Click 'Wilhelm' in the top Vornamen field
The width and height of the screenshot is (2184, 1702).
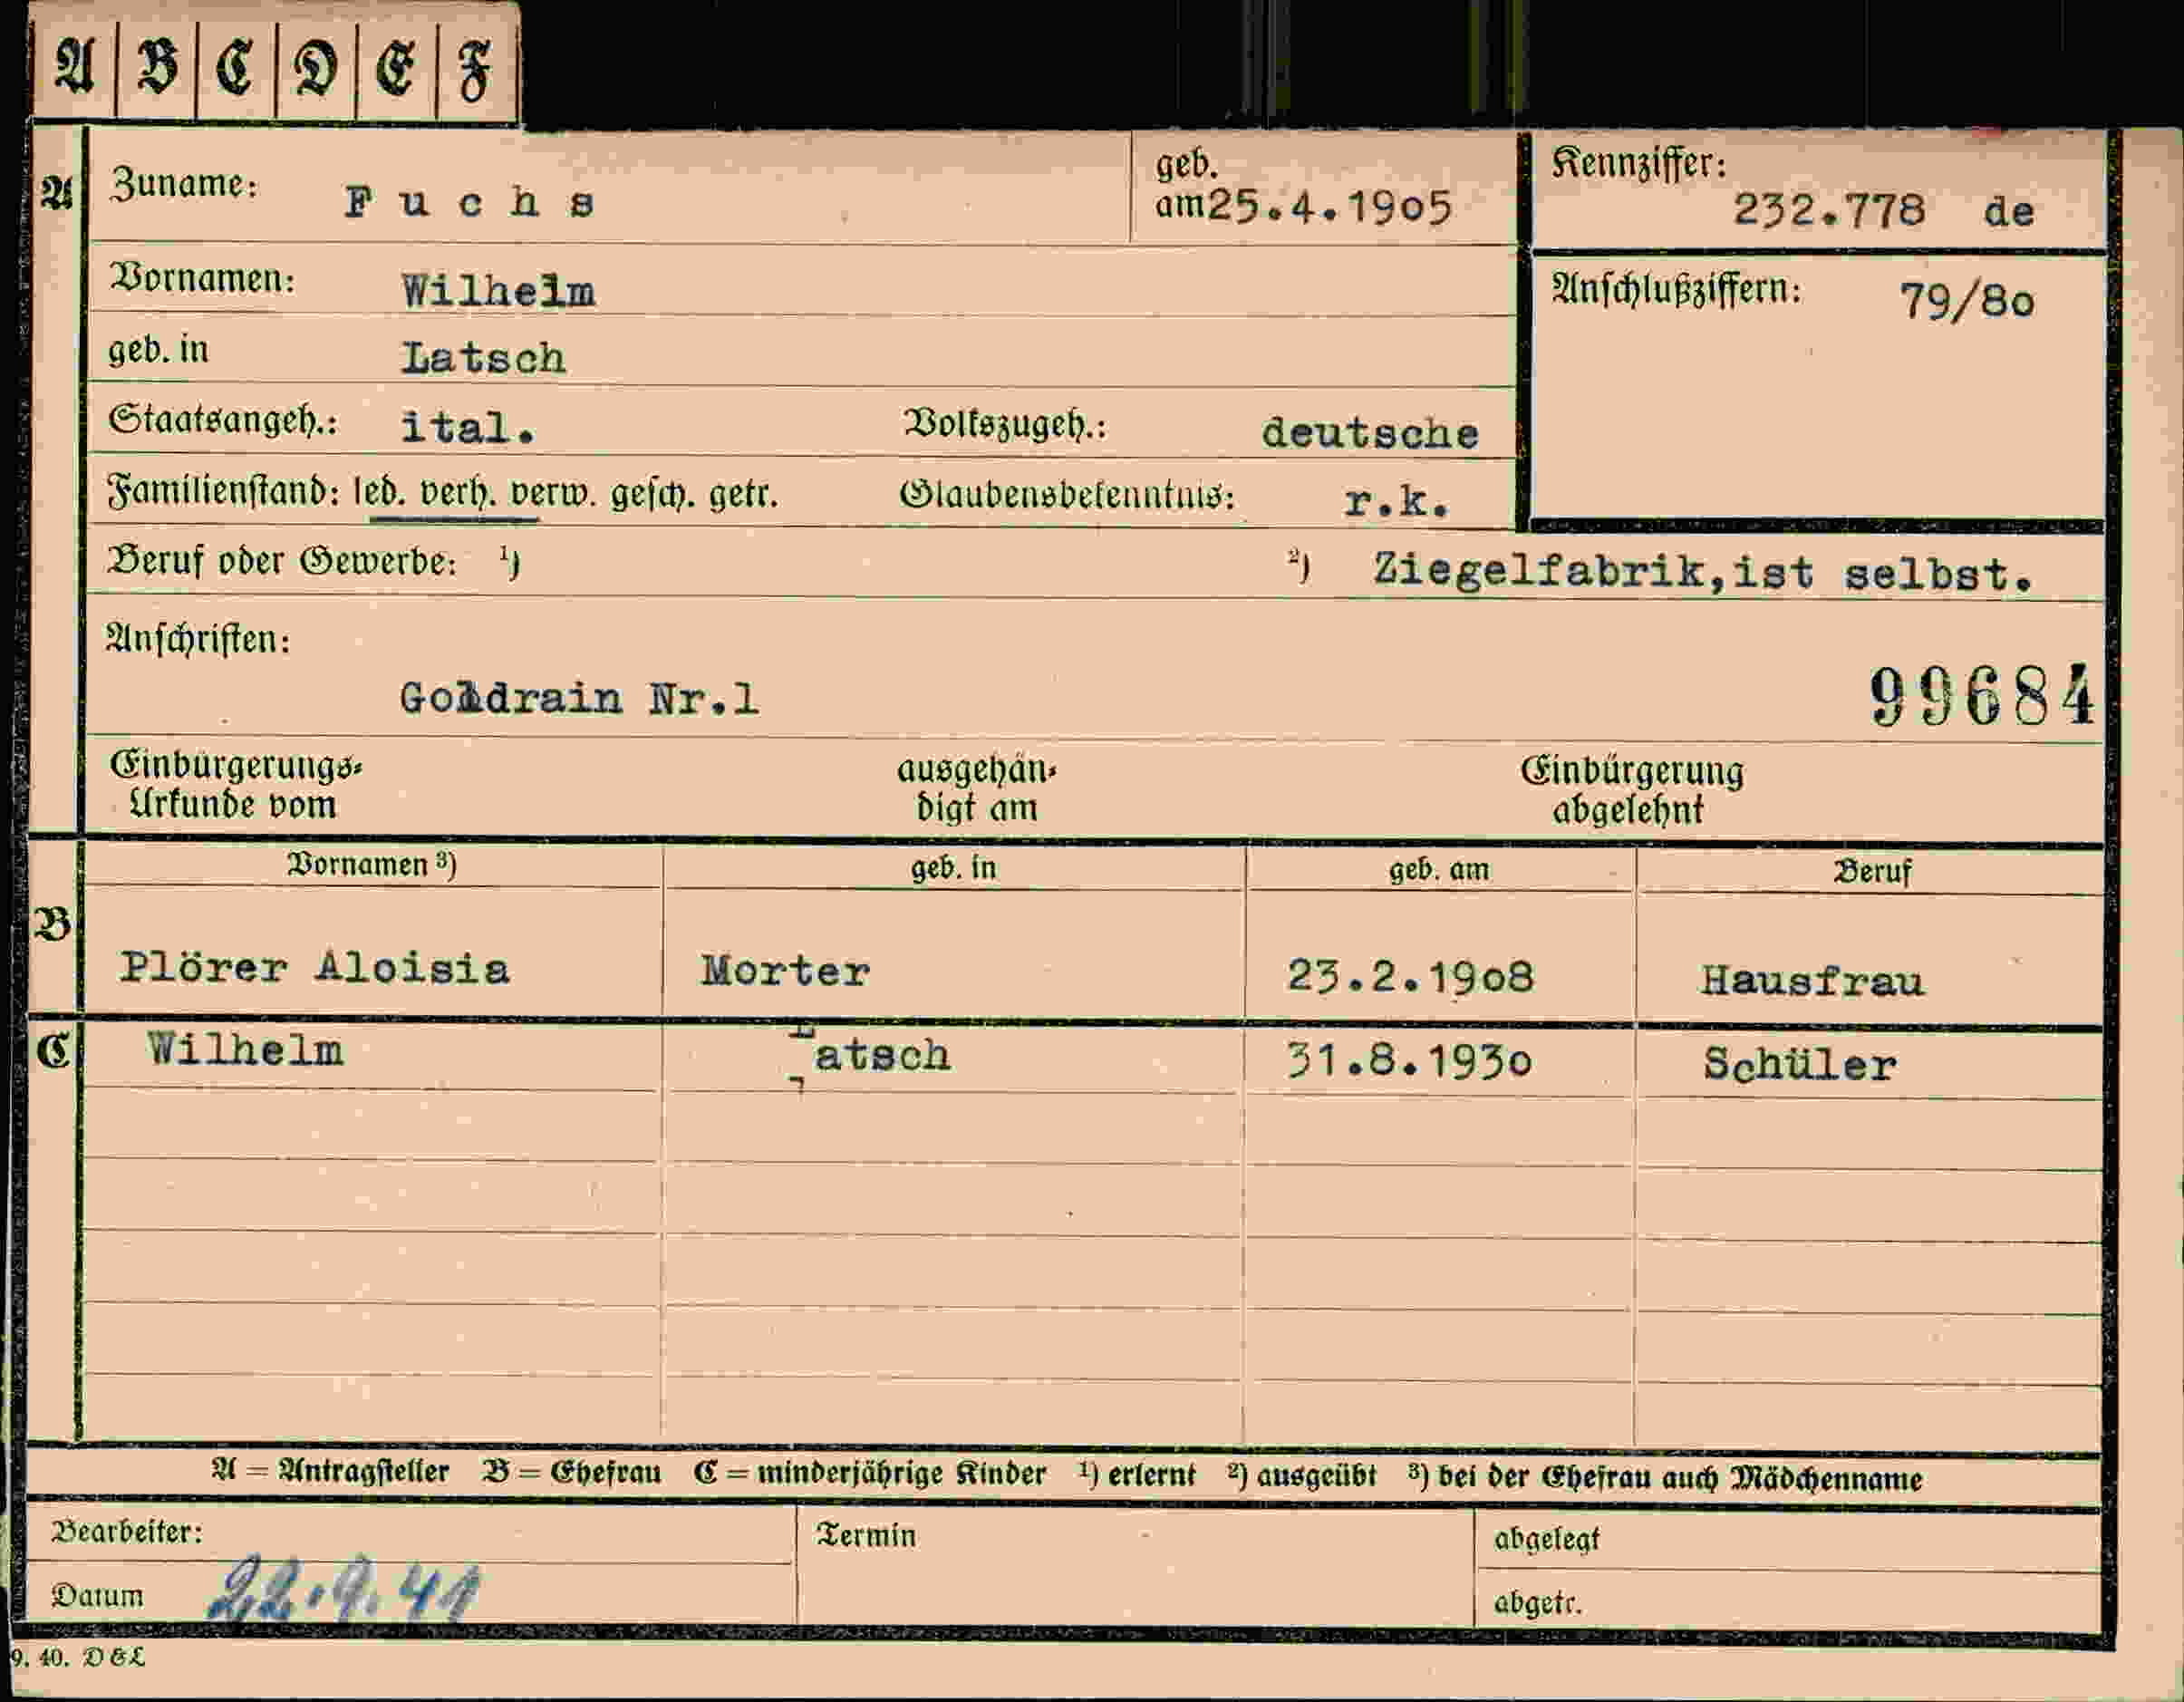[498, 291]
